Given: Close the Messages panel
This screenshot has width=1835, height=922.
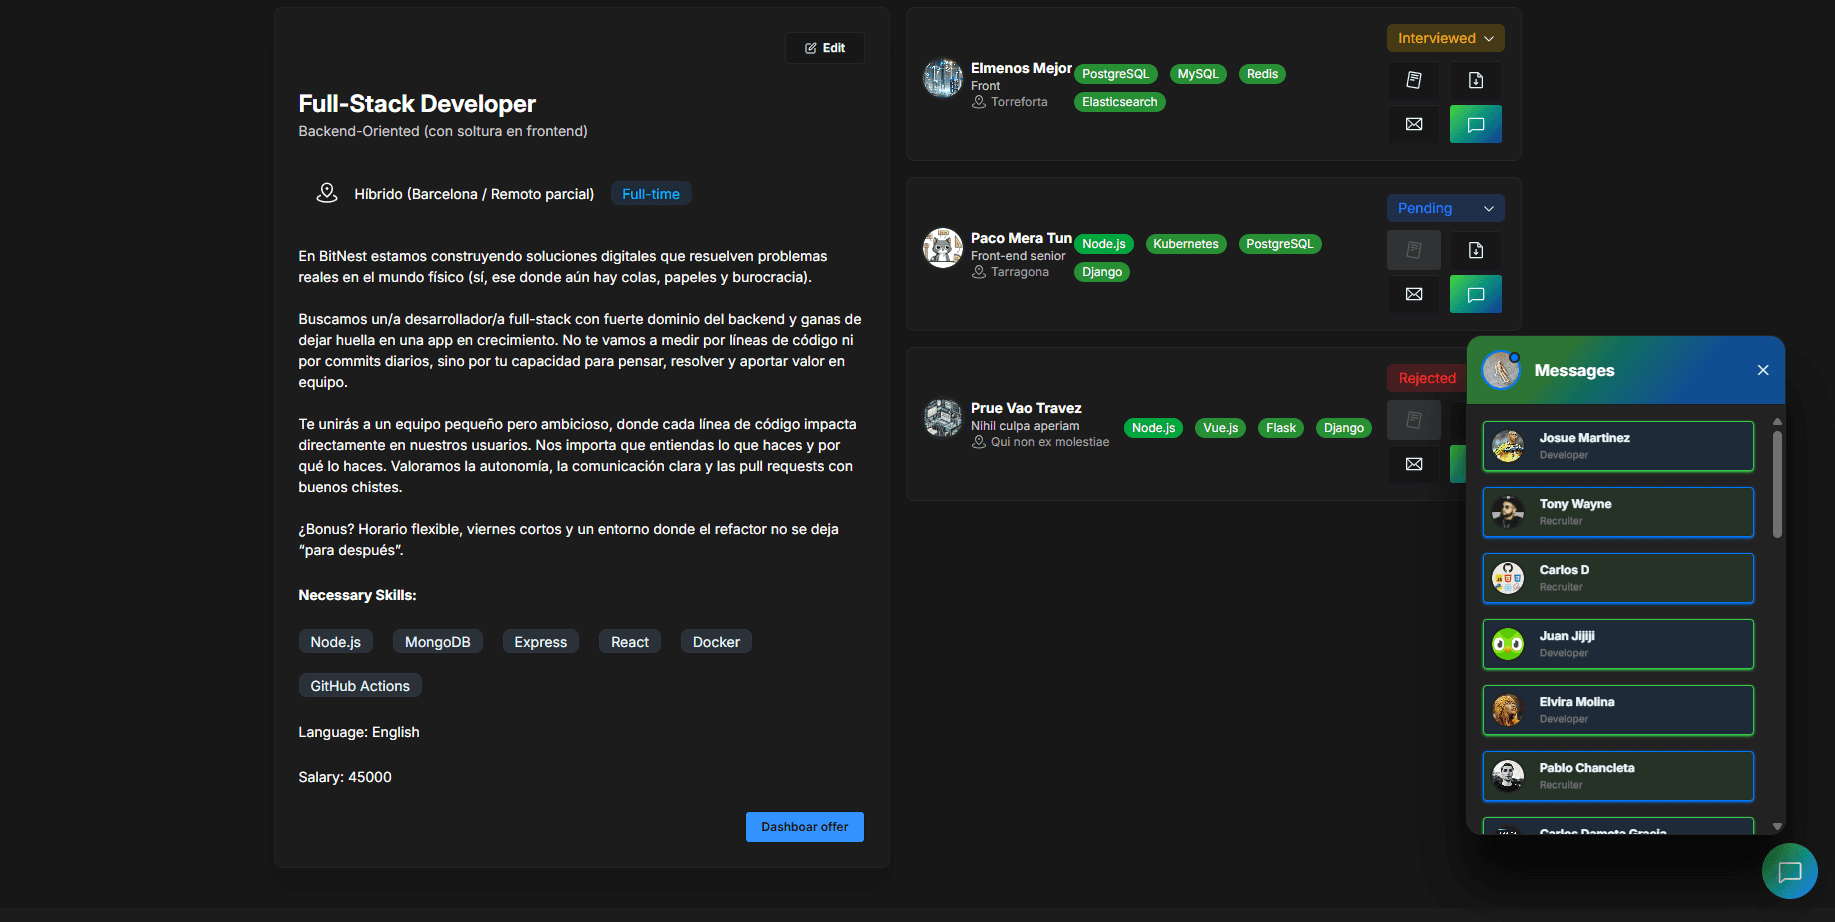Looking at the screenshot, I should 1762,370.
